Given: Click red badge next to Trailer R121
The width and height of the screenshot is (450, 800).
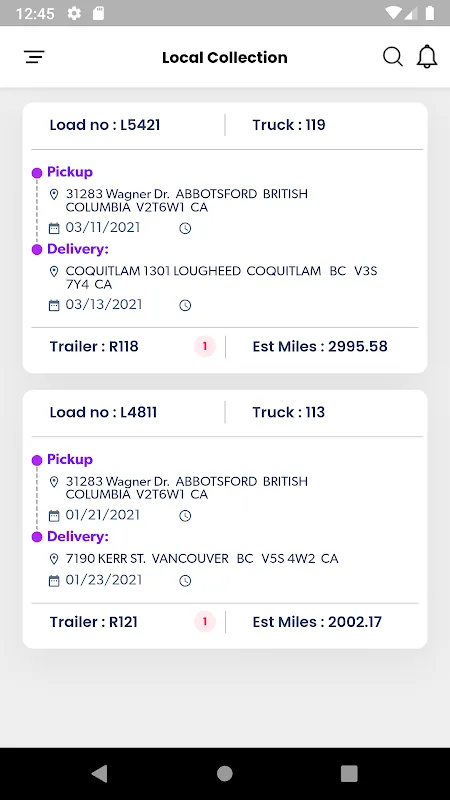Looking at the screenshot, I should (x=205, y=622).
